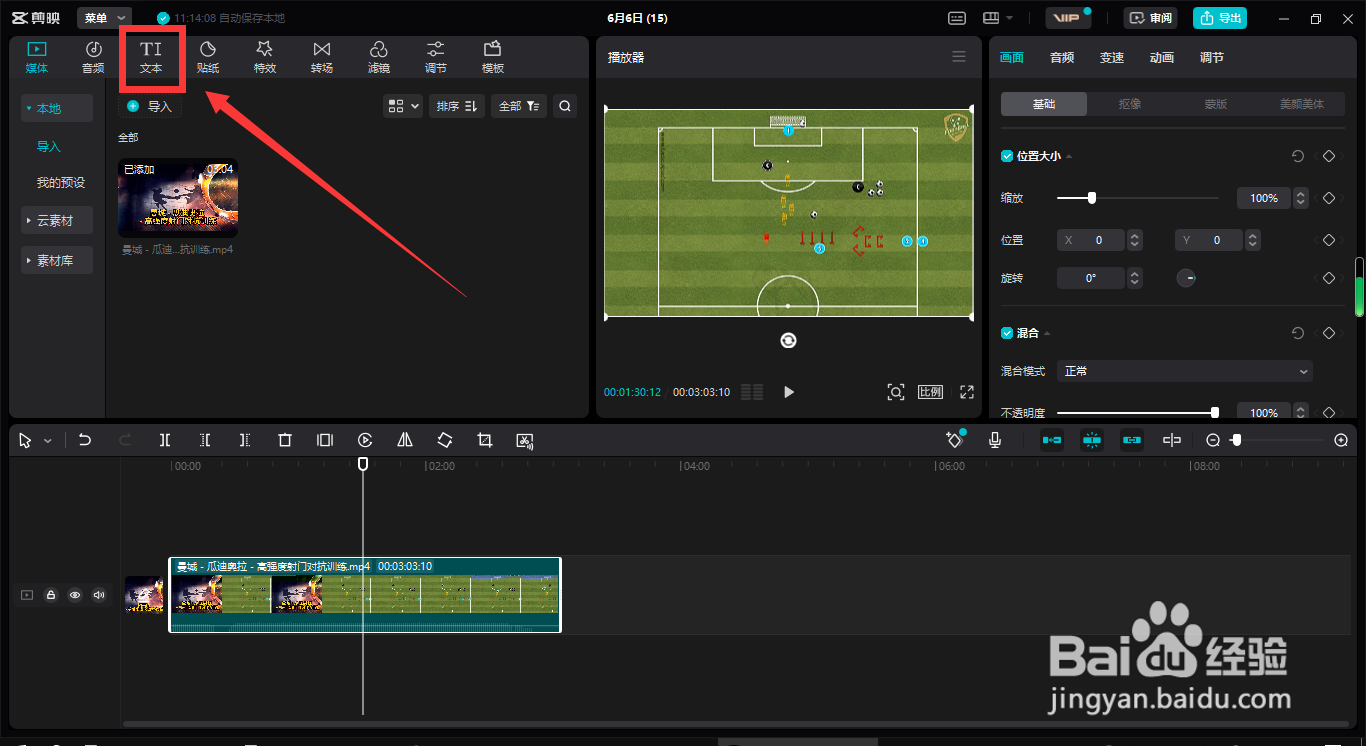The width and height of the screenshot is (1366, 746).
Task: Click the player focus/scan frame icon
Action: (896, 392)
